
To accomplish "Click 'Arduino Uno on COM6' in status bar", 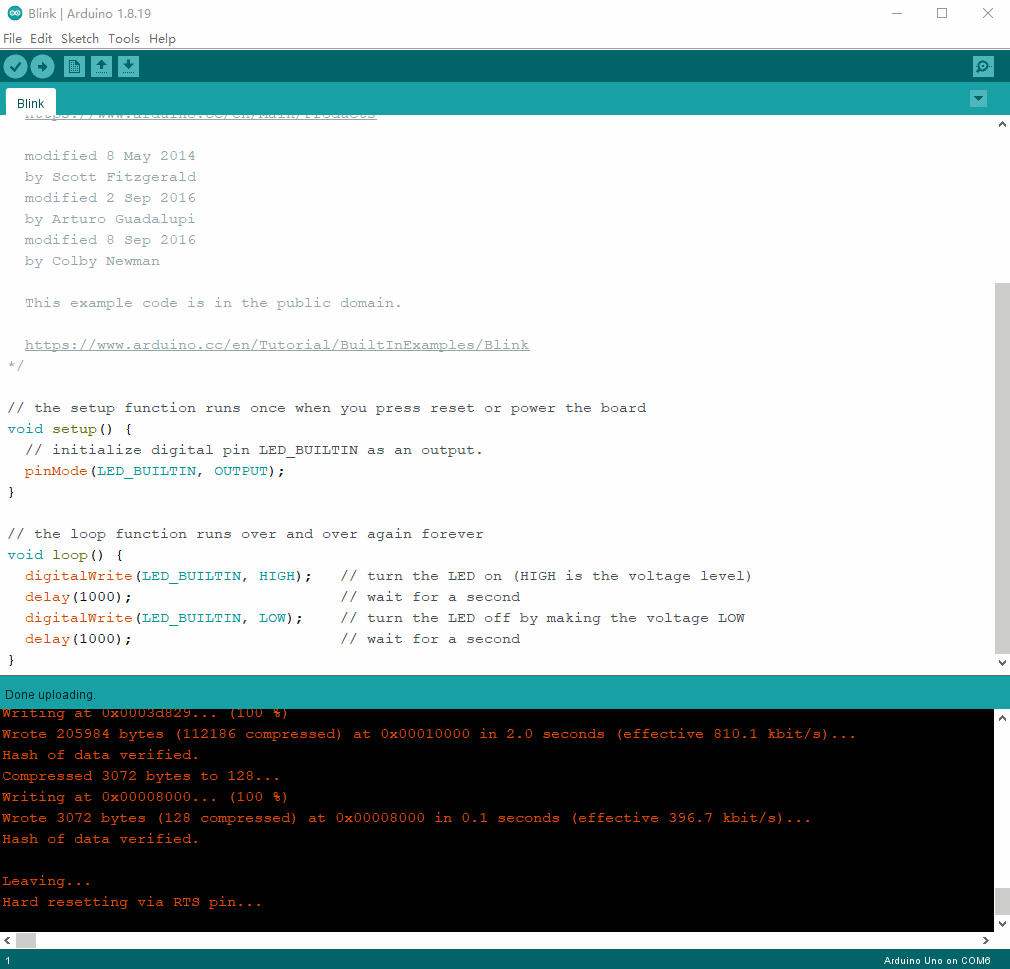I will pyautogui.click(x=937, y=960).
